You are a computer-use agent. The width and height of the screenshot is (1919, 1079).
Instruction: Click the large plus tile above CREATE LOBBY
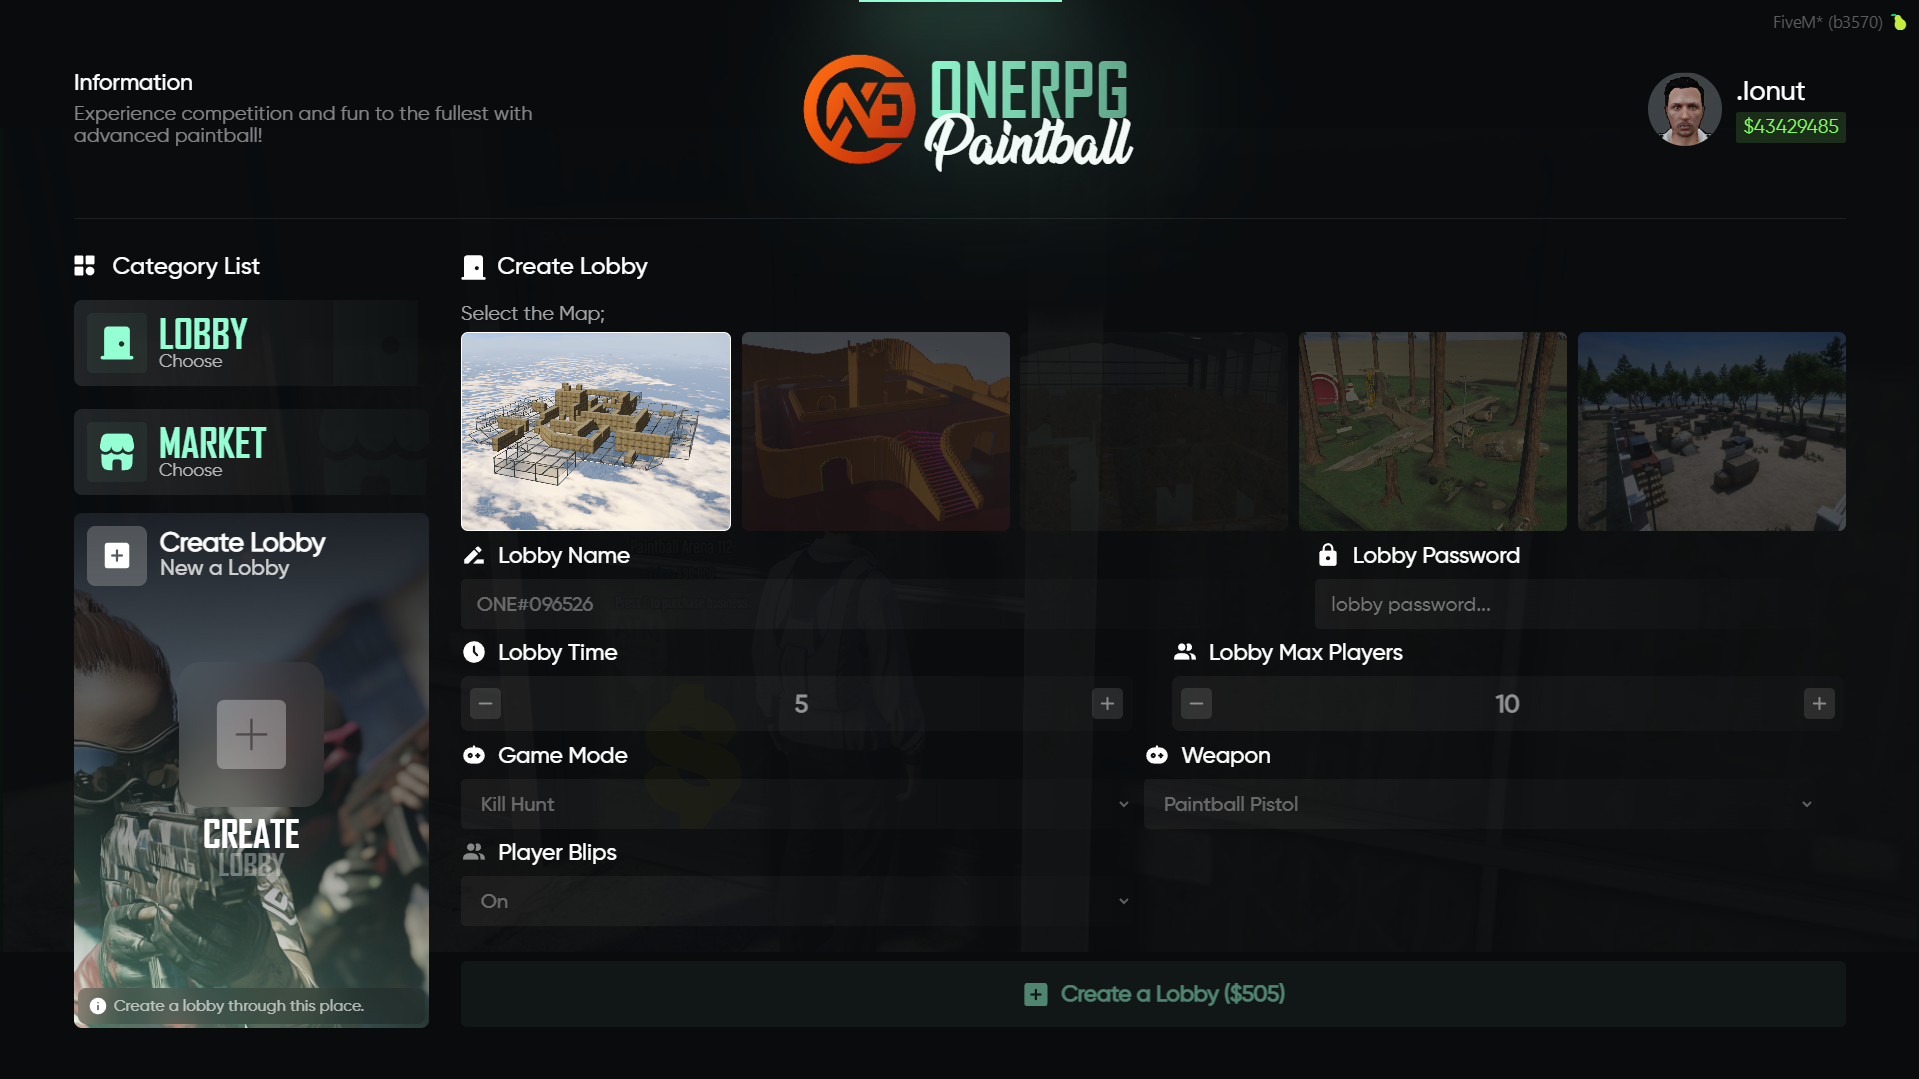pos(251,734)
